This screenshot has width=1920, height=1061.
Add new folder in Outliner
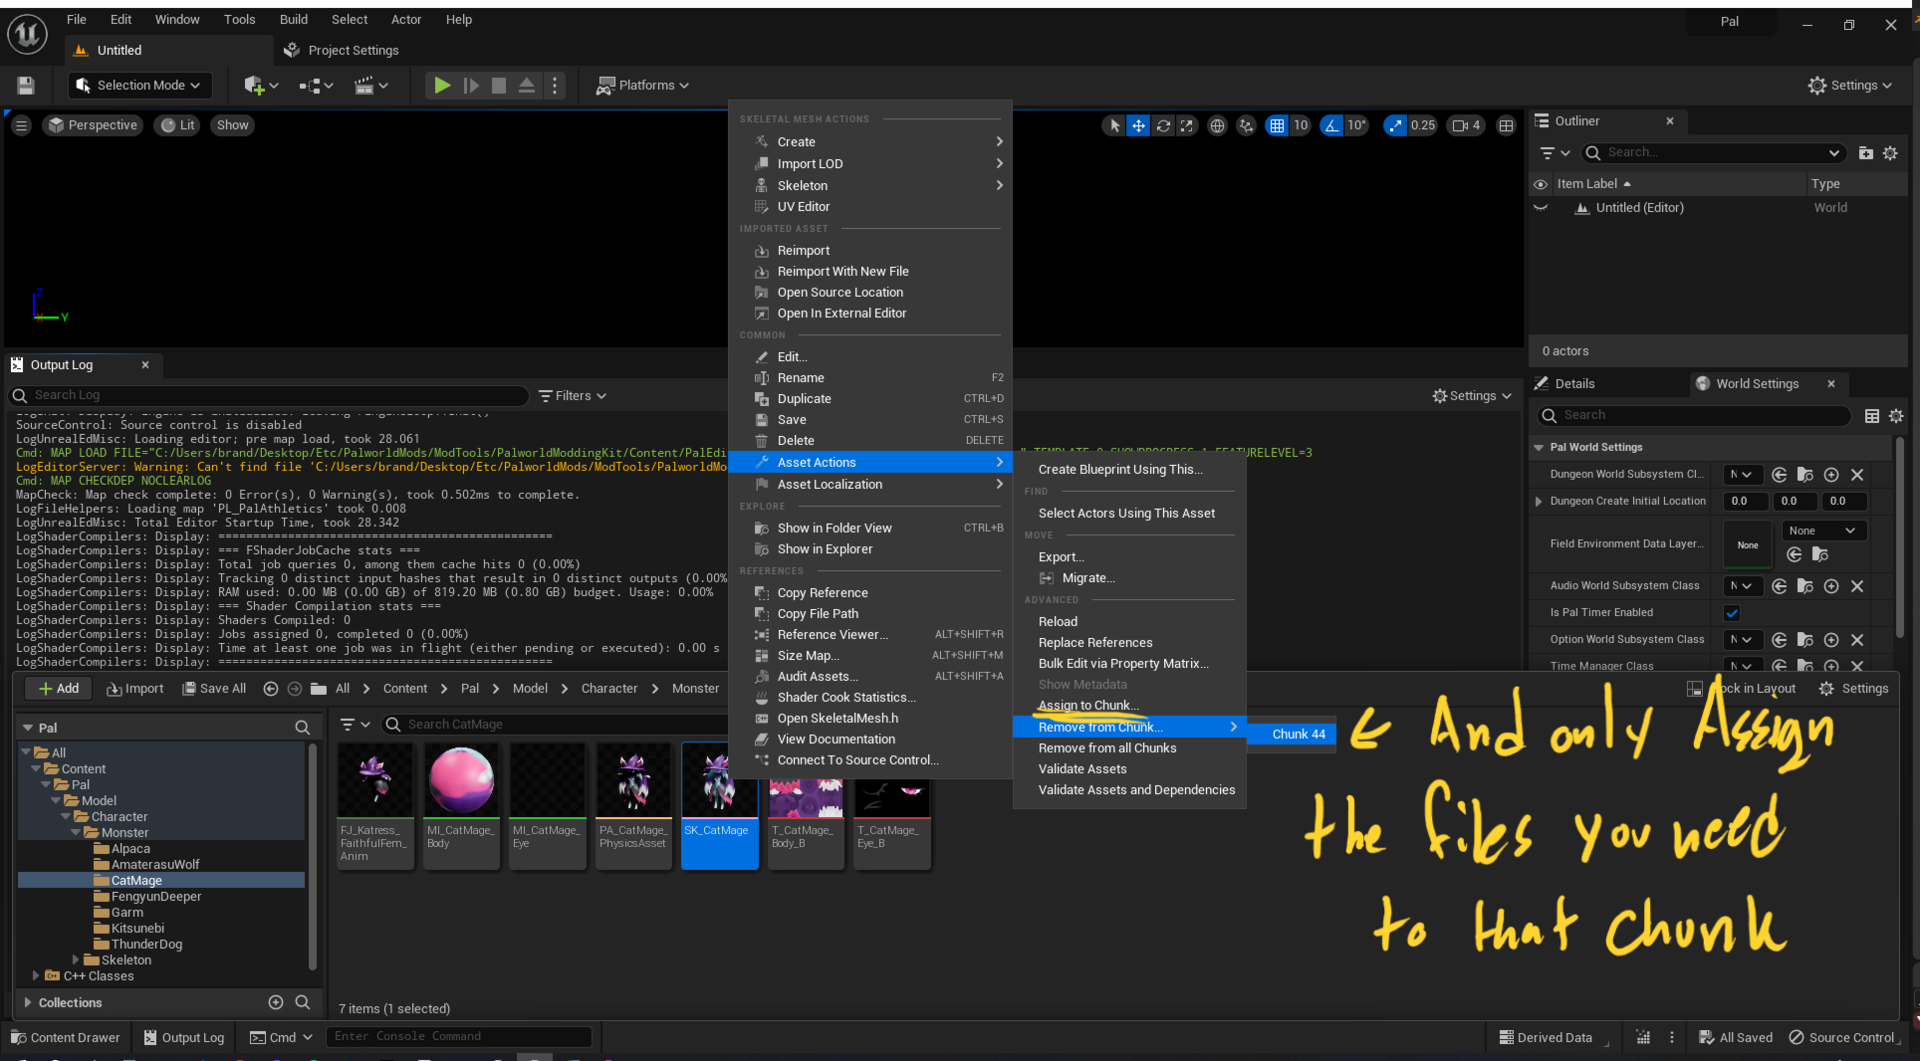[x=1866, y=152]
